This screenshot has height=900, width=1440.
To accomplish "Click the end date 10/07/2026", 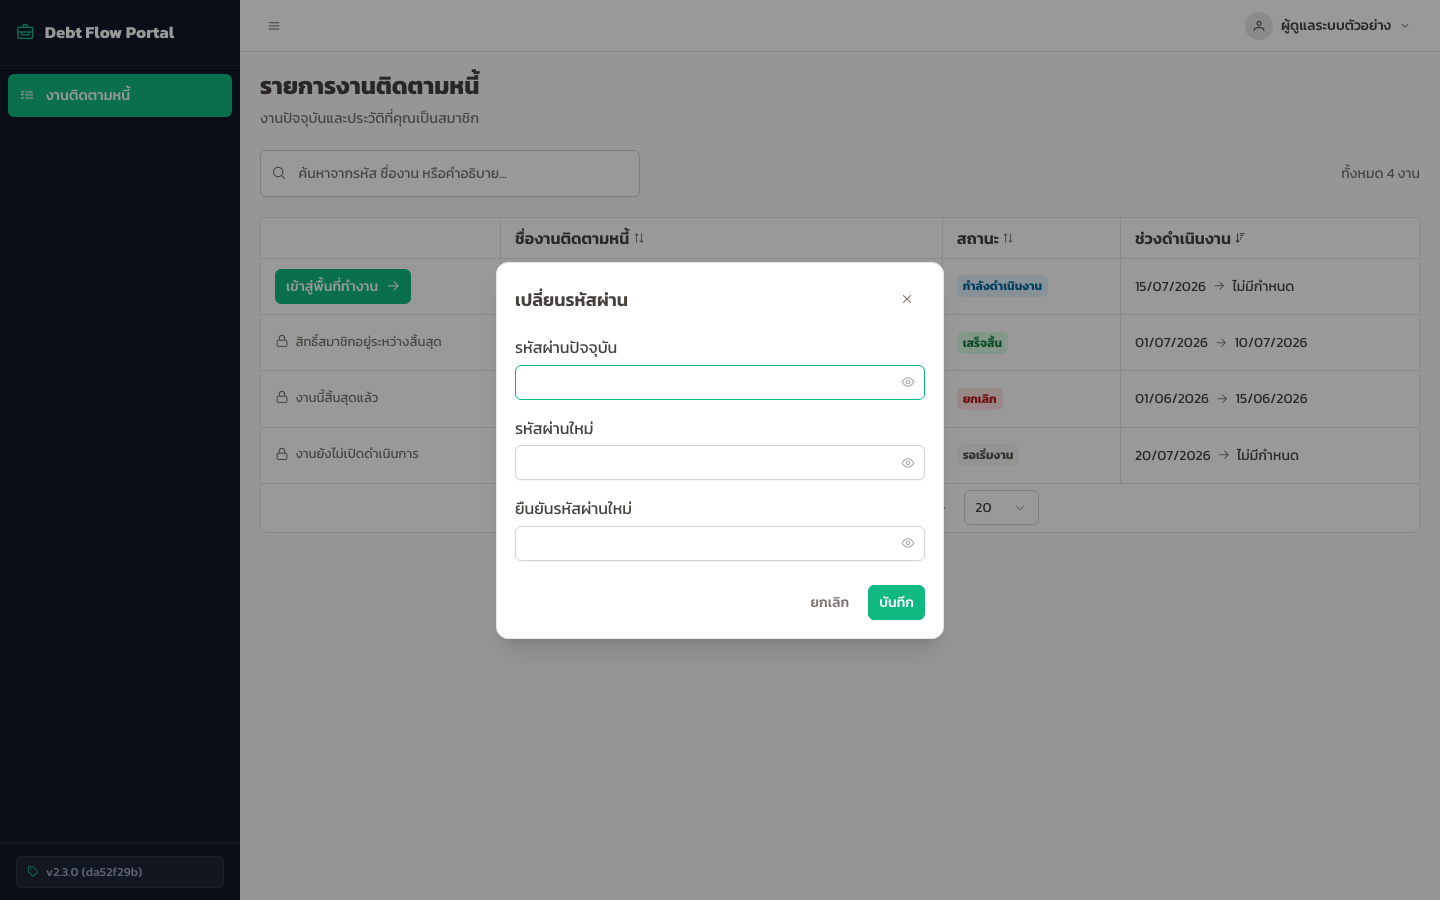I will pos(1270,342).
